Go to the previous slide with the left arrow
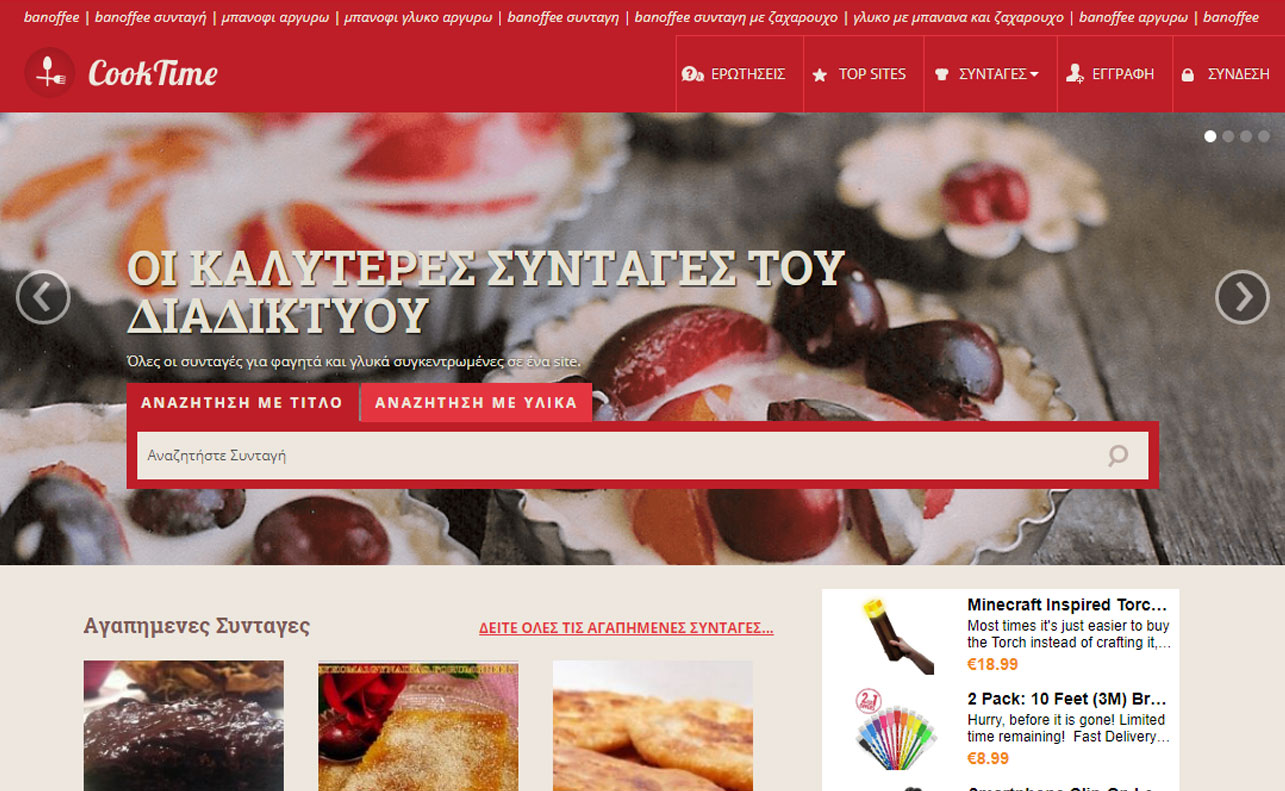The width and height of the screenshot is (1285, 791). tap(43, 297)
